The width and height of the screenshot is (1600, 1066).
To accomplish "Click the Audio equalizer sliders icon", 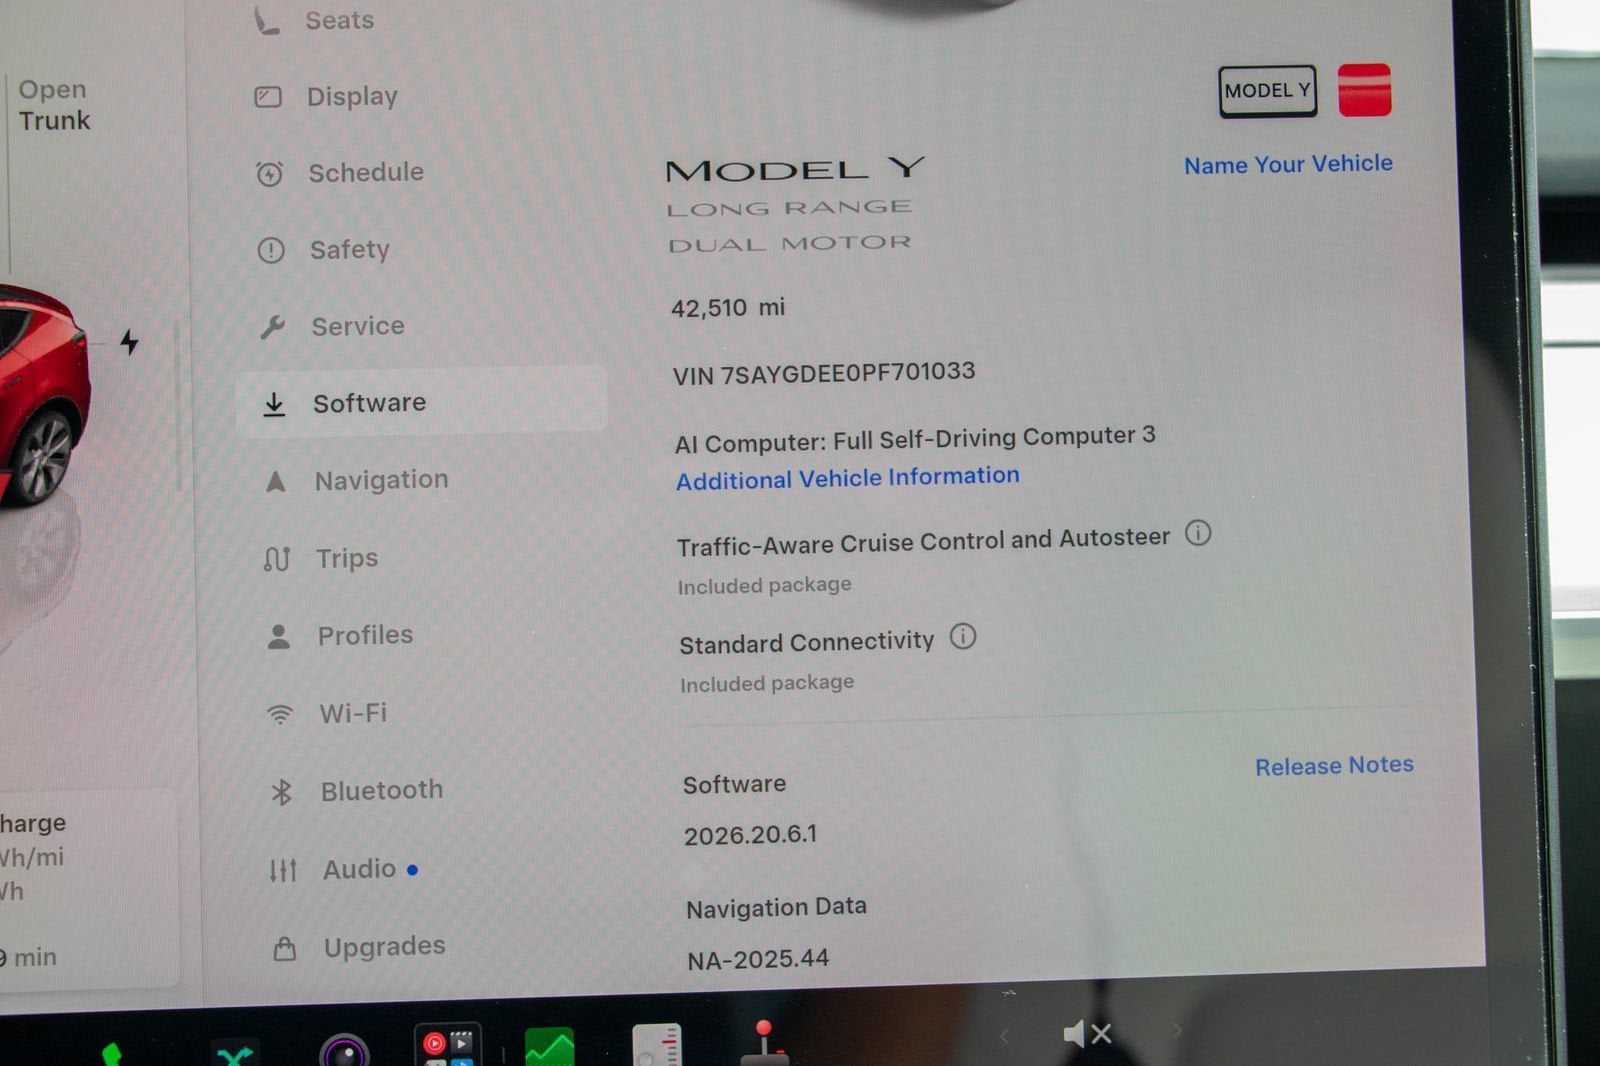I will point(283,870).
